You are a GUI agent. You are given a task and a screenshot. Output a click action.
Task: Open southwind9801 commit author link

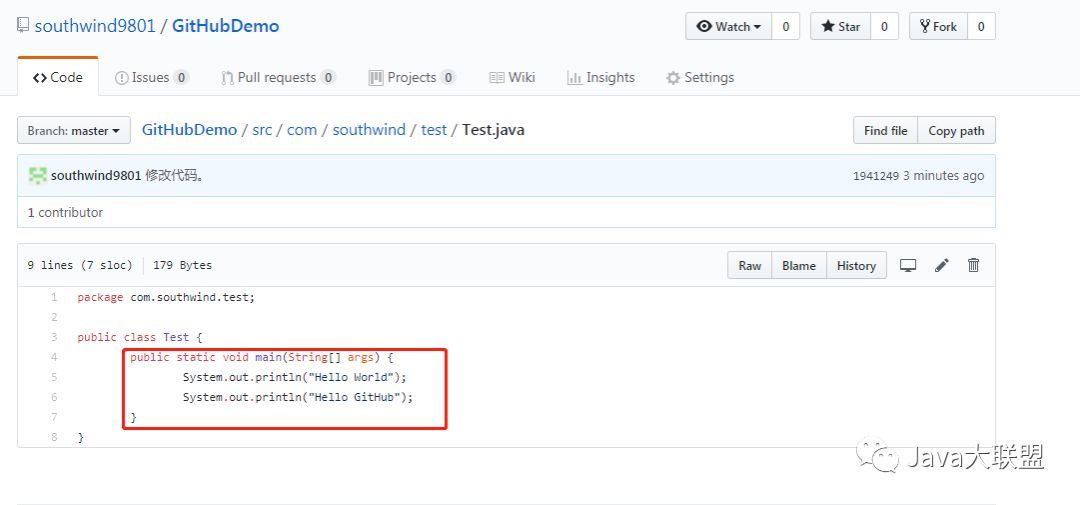click(x=96, y=176)
